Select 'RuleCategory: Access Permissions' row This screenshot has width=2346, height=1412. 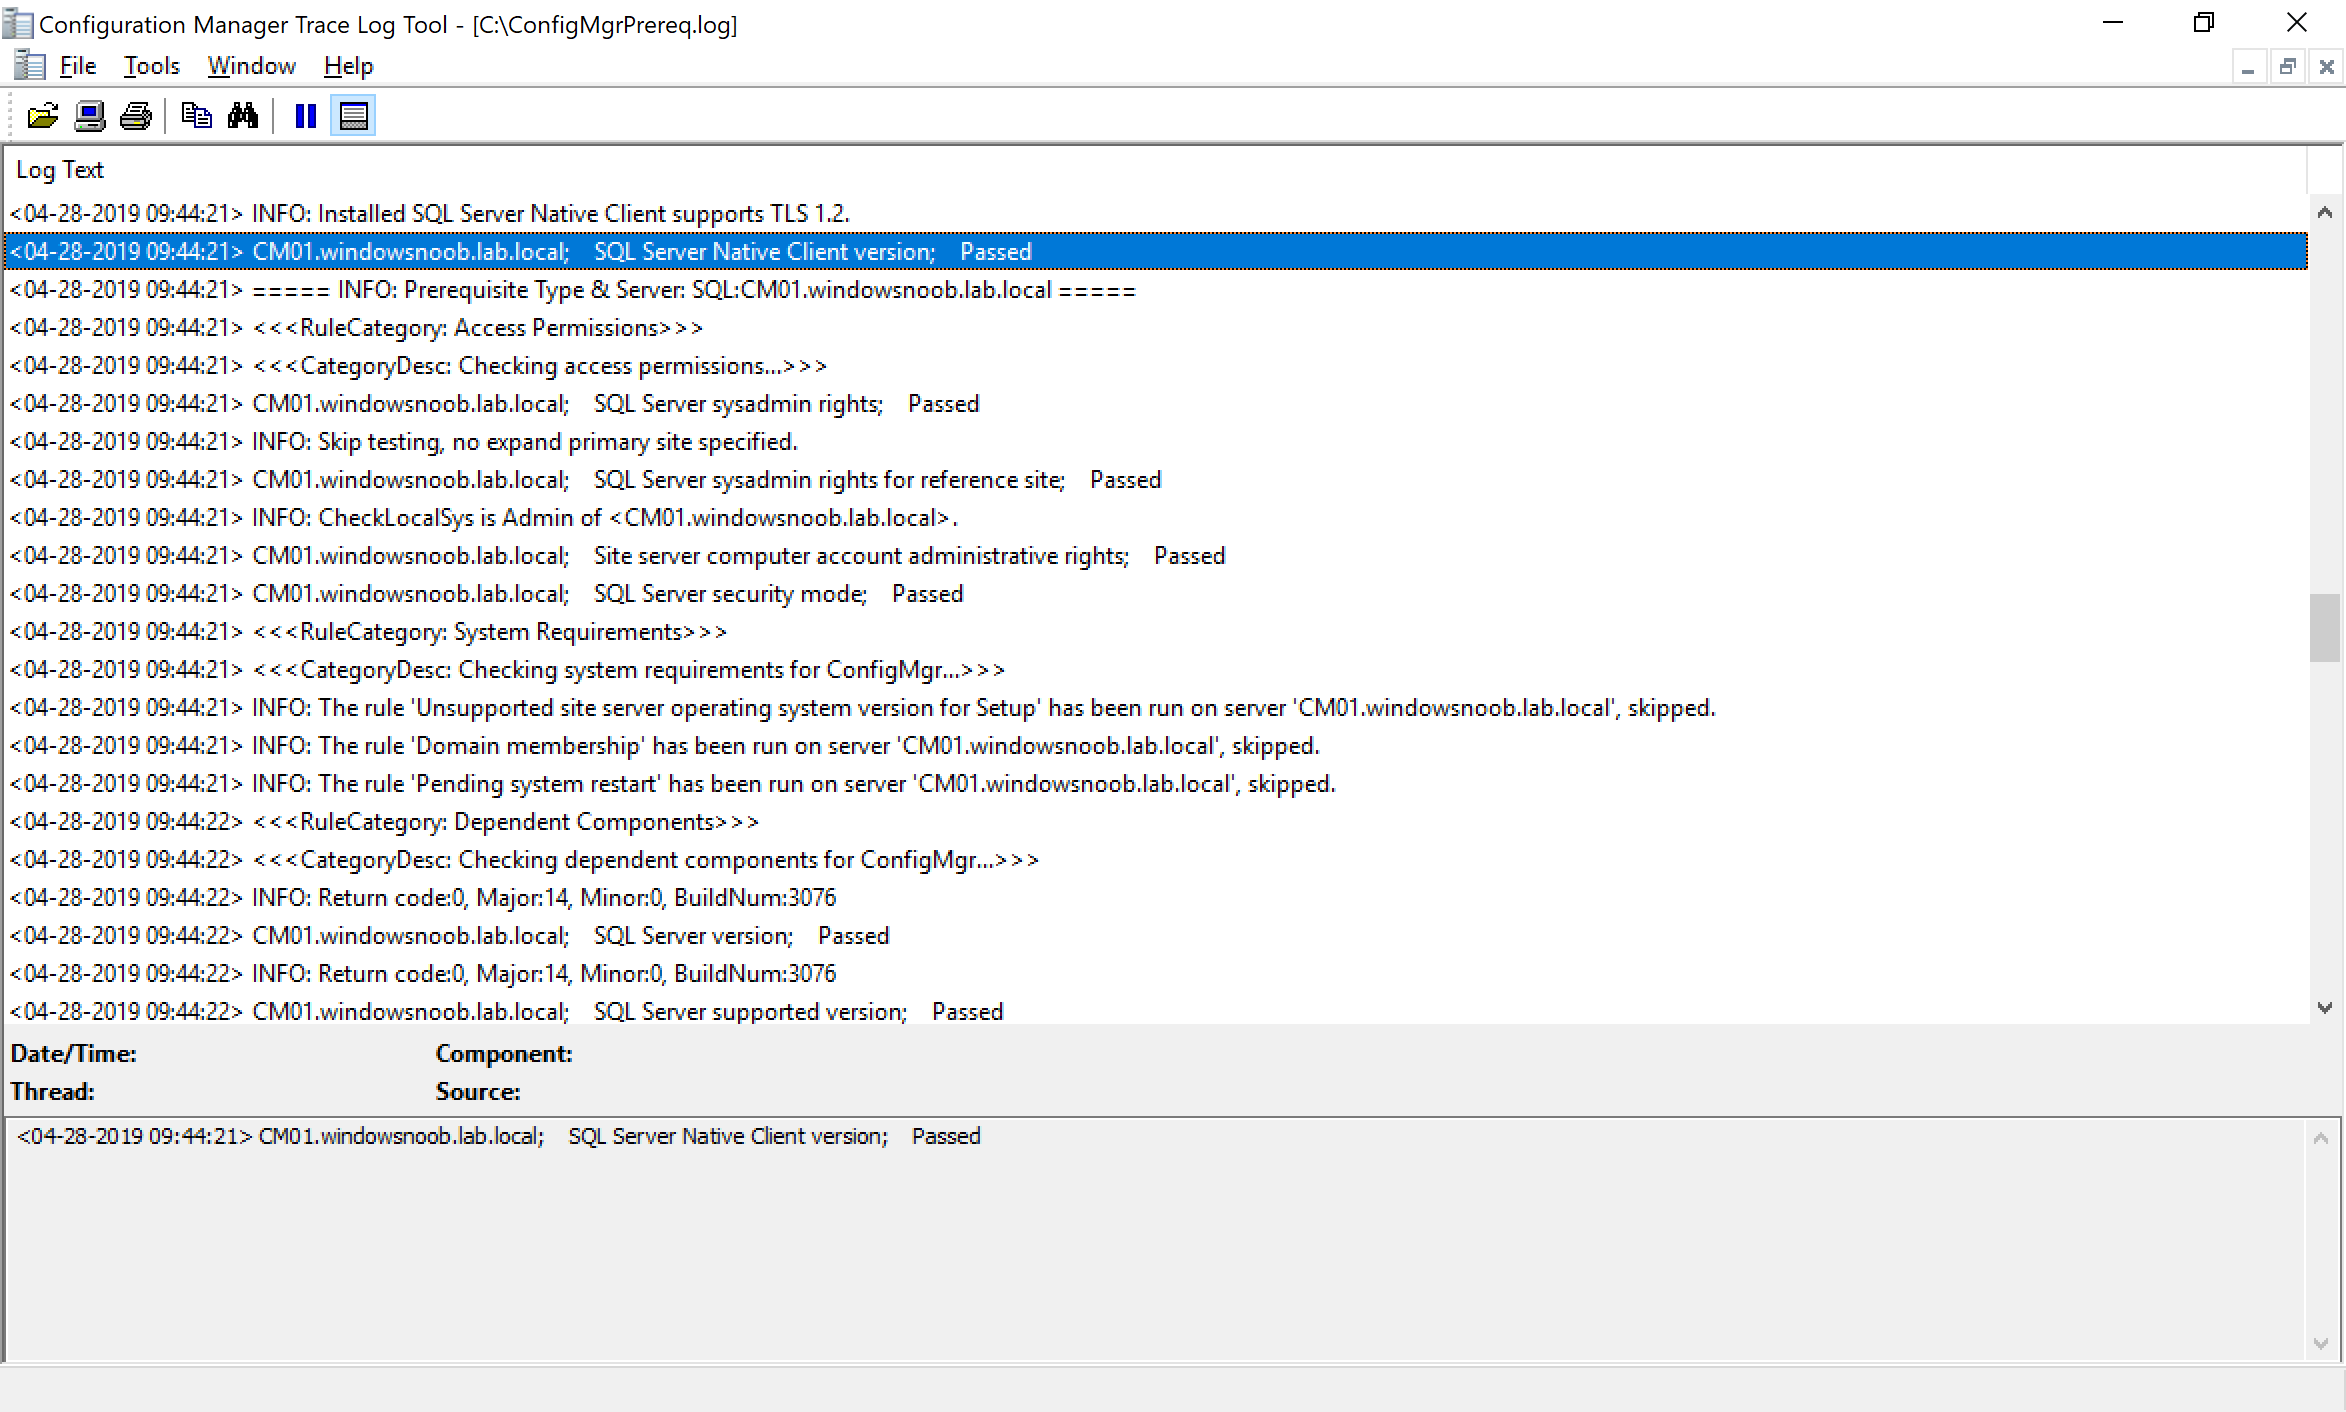click(x=1156, y=328)
